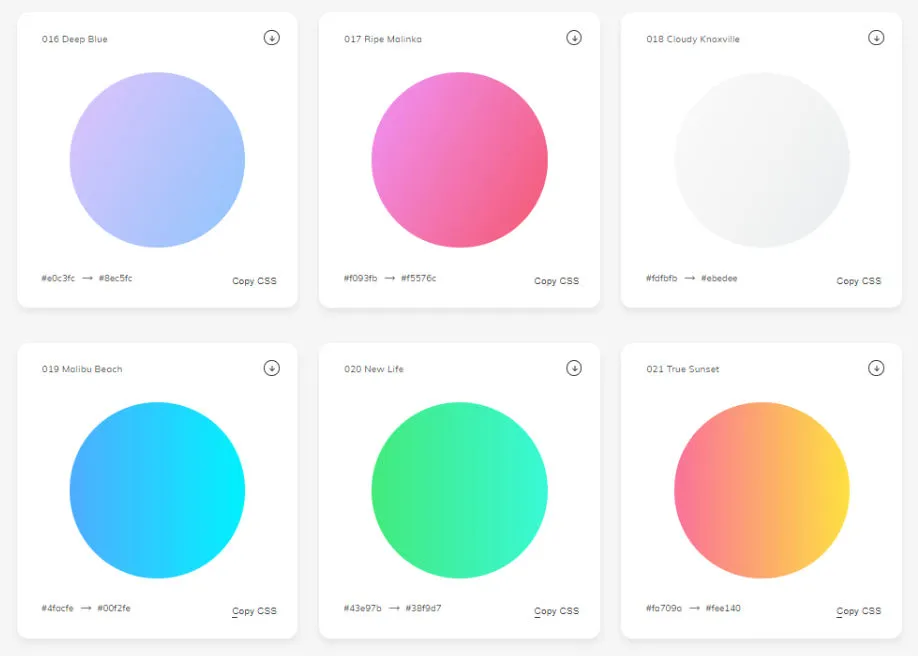Viewport: 918px width, 656px height.
Task: Click the Deep Blue gradient circle
Action: click(157, 160)
